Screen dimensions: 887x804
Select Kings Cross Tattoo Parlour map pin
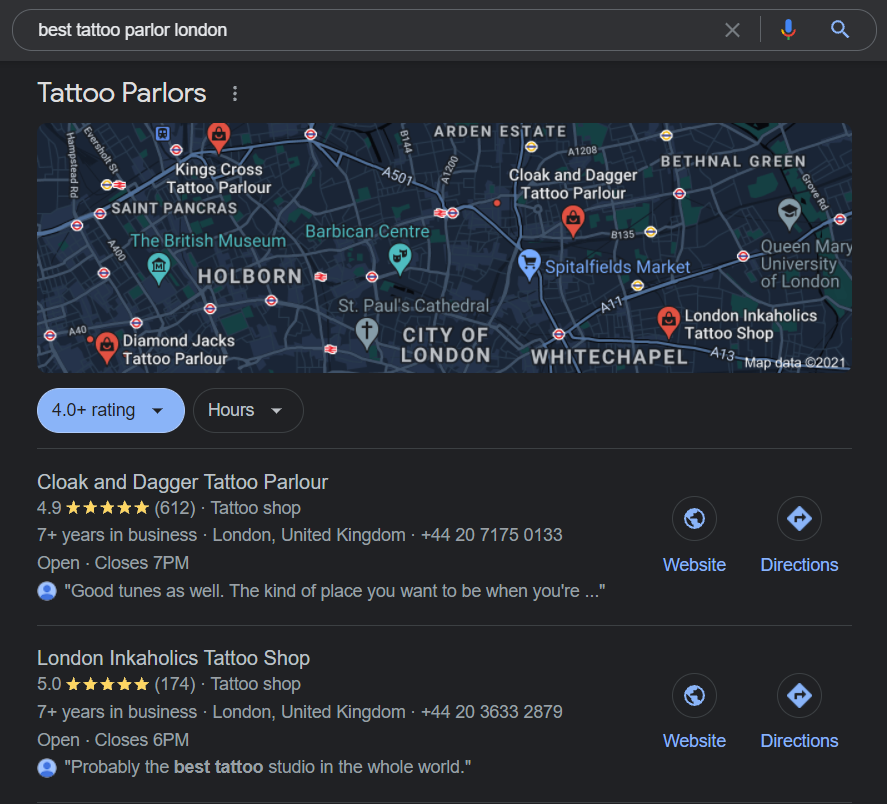218,137
